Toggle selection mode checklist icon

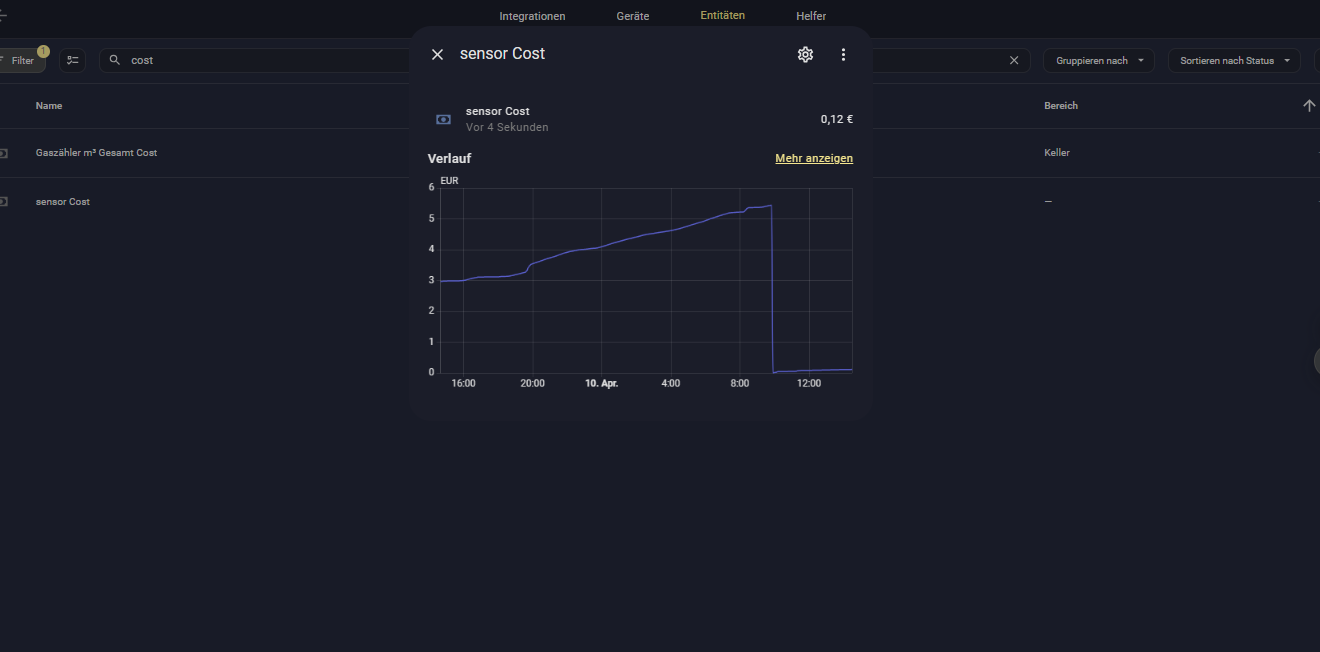(x=72, y=60)
